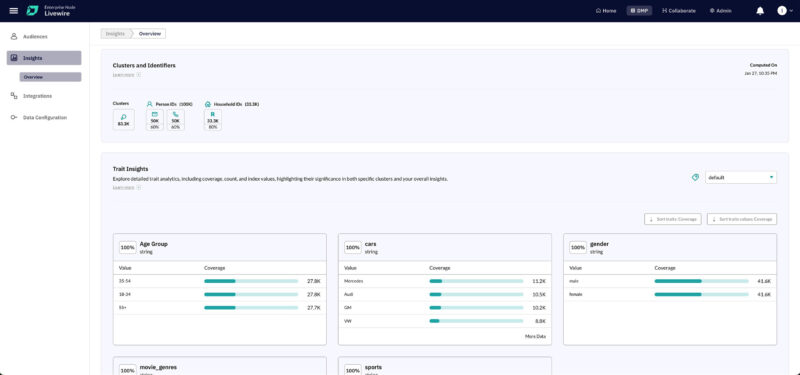Viewport: 800px width, 375px height.
Task: Expand the default tag dropdown
Action: click(x=741, y=178)
